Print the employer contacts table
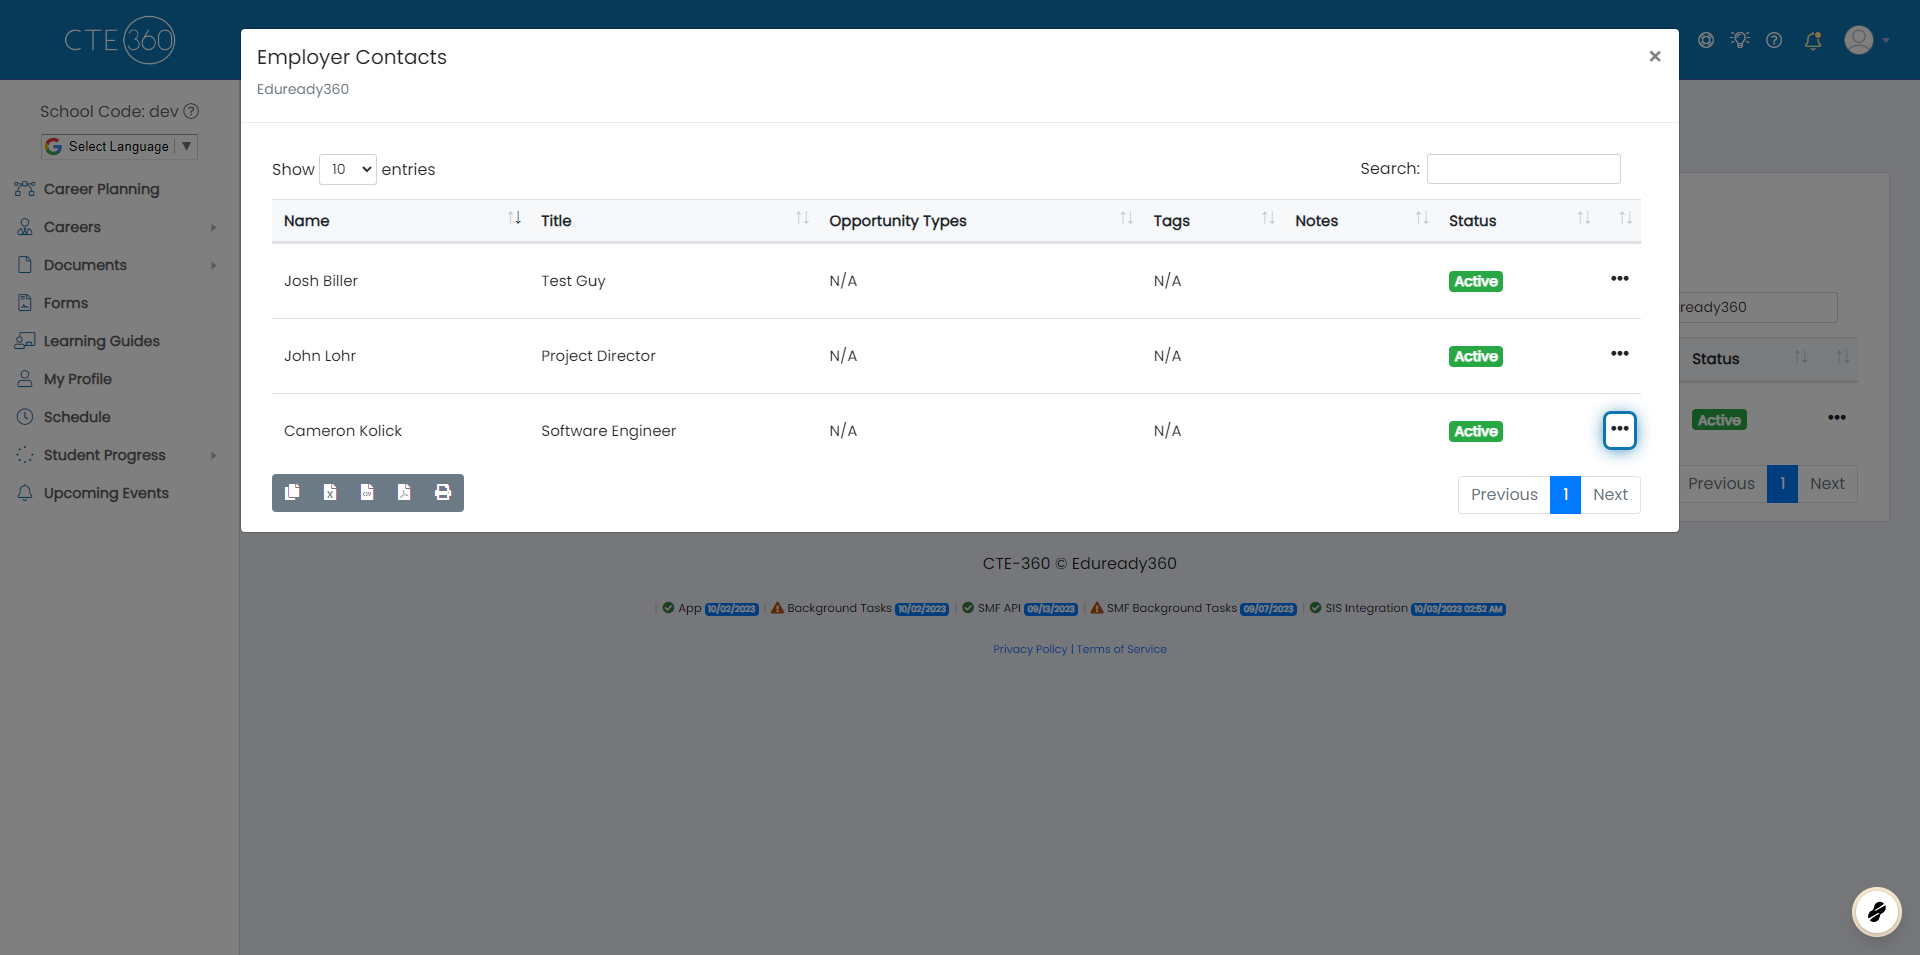Viewport: 1920px width, 955px height. point(443,492)
